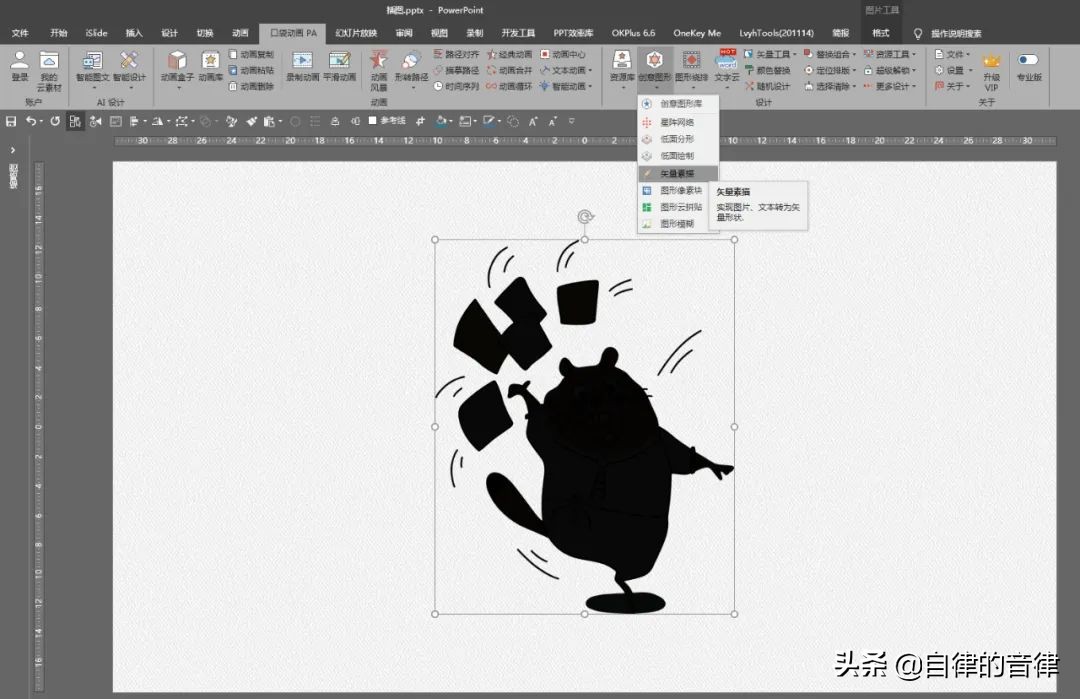1080x699 pixels.
Task: Click the rotation handle above the picture
Action: (x=585, y=217)
